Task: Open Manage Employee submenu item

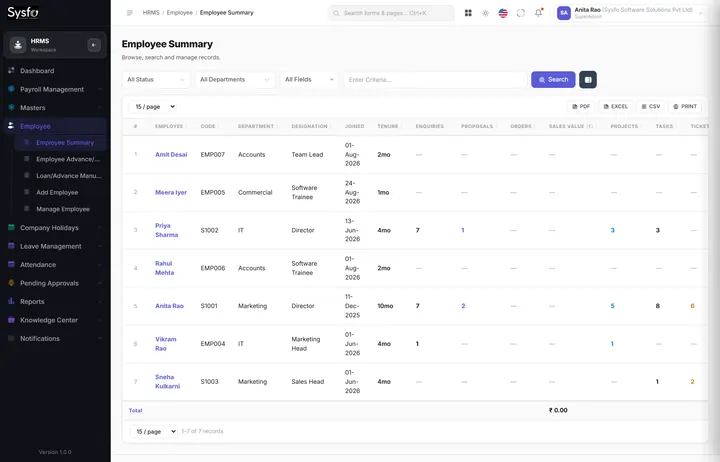Action: 61,208
